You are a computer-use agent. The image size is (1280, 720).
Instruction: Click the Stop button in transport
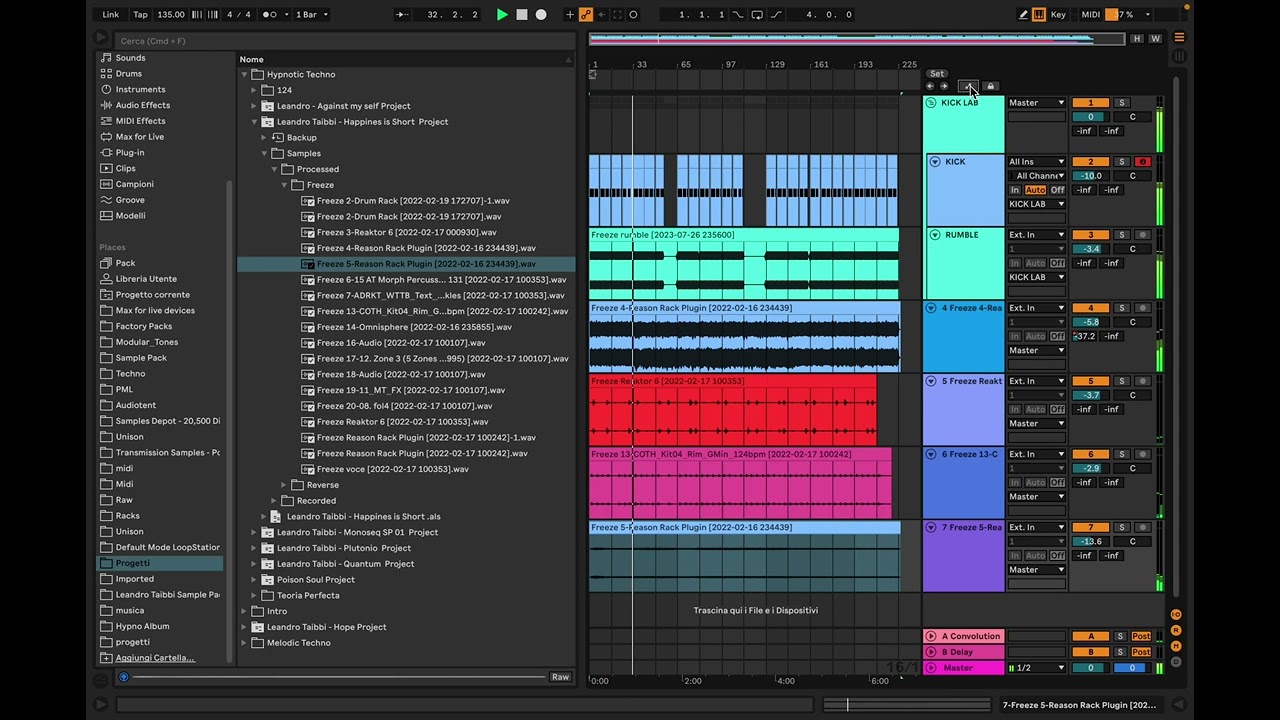pos(521,15)
